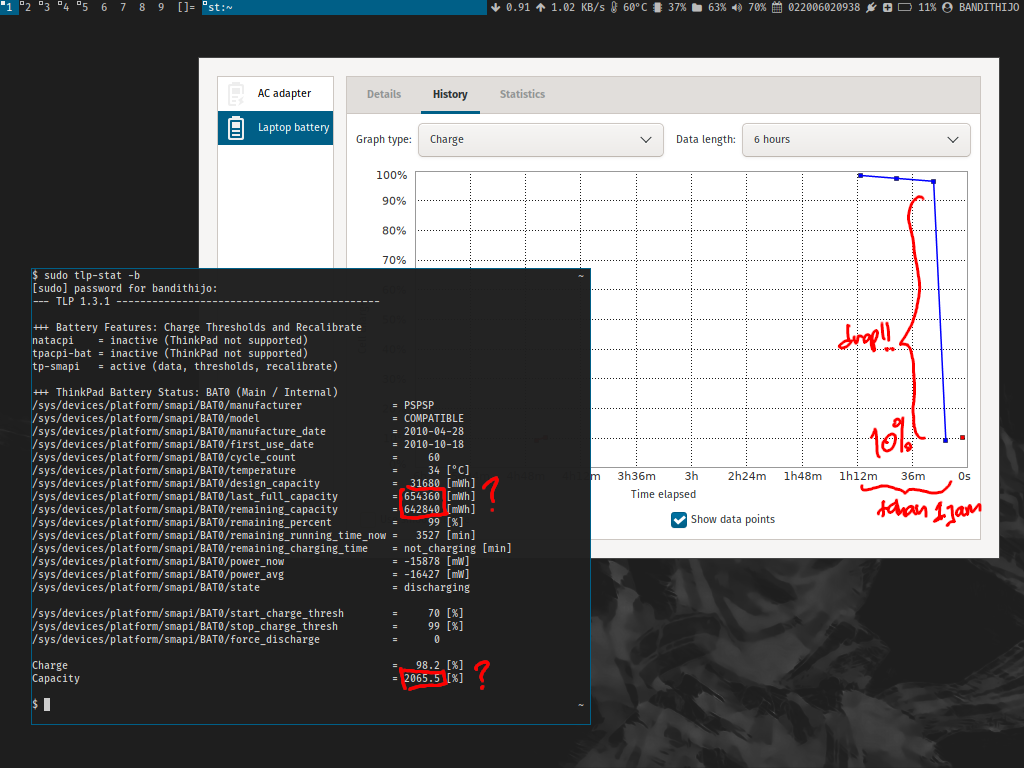Open the Data length dropdown
This screenshot has height=768, width=1024.
click(856, 140)
